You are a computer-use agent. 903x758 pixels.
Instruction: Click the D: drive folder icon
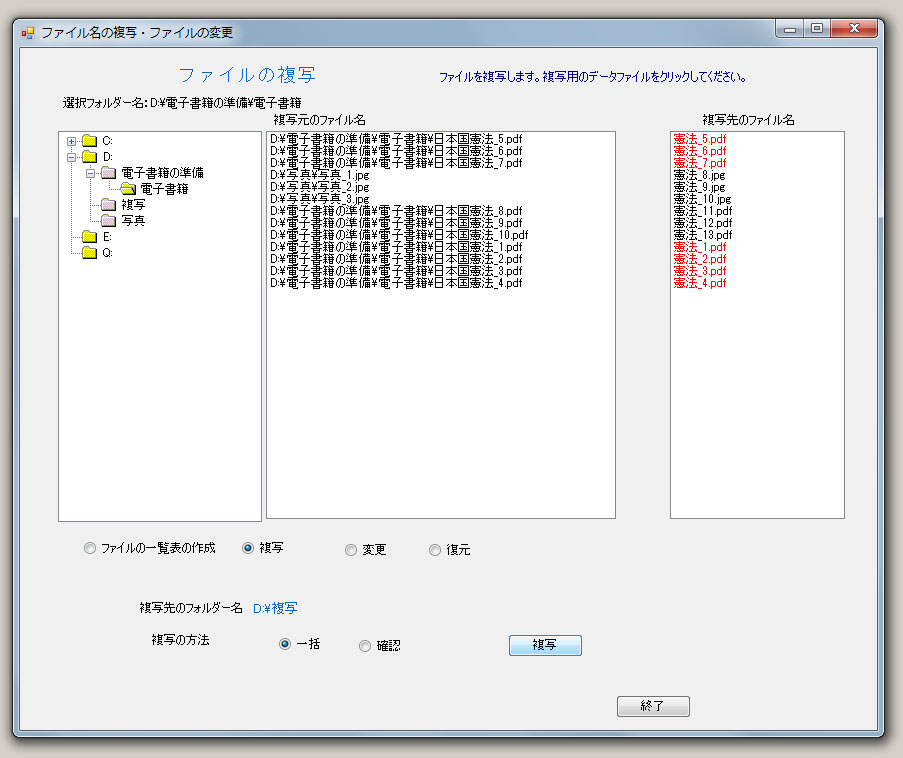pyautogui.click(x=89, y=157)
